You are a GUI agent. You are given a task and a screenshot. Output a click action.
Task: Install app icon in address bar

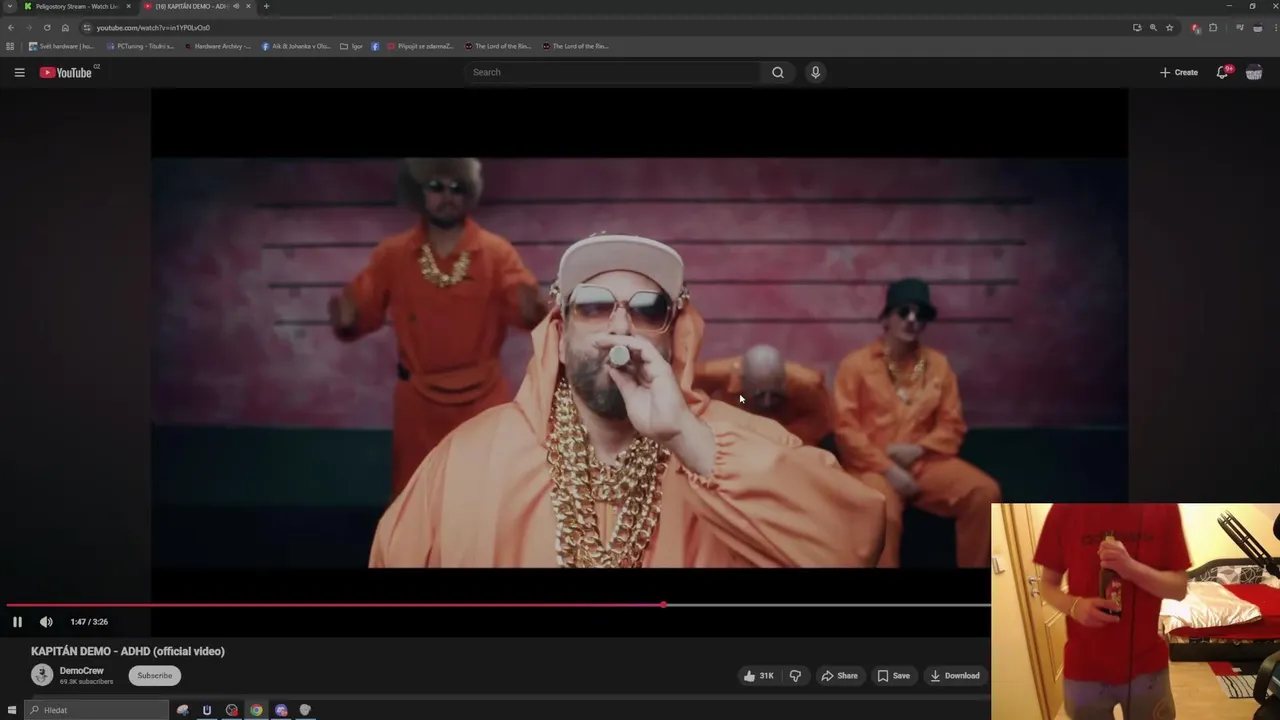click(1137, 28)
